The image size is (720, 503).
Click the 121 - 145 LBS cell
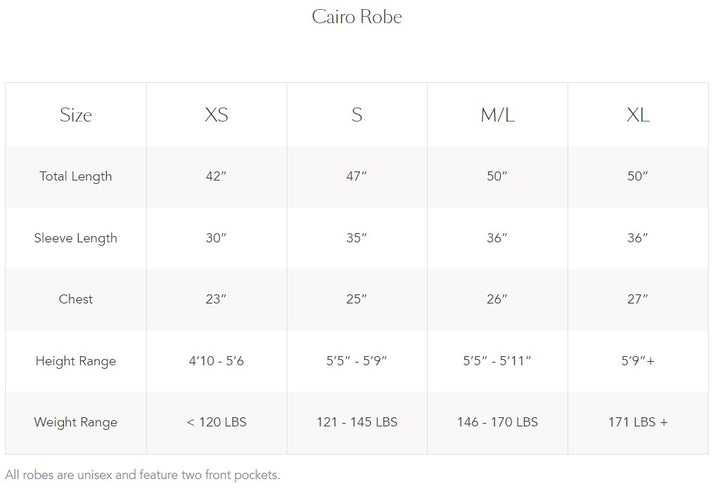tap(357, 422)
